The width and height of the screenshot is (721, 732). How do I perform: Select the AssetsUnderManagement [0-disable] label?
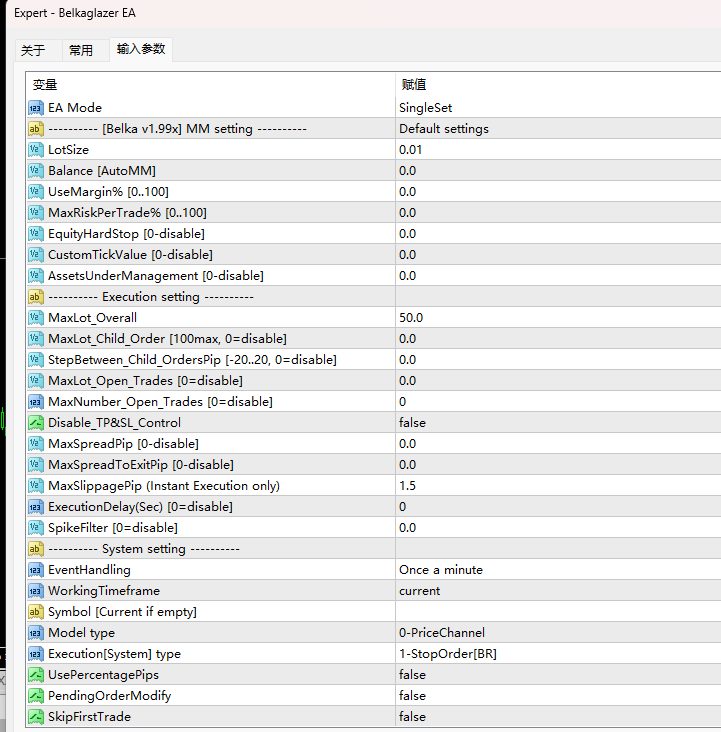156,276
